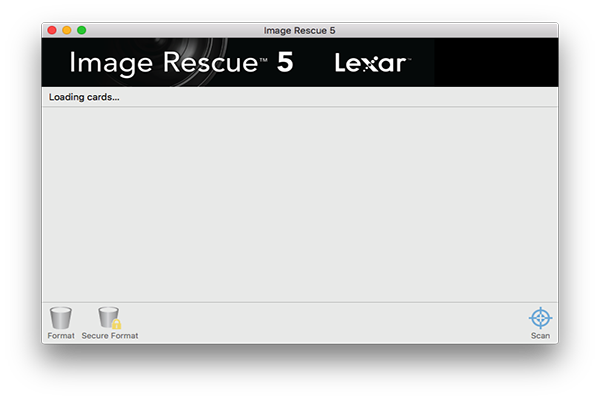Click the "Image Rescue 5" window title text
The image size is (600, 400).
(299, 31)
